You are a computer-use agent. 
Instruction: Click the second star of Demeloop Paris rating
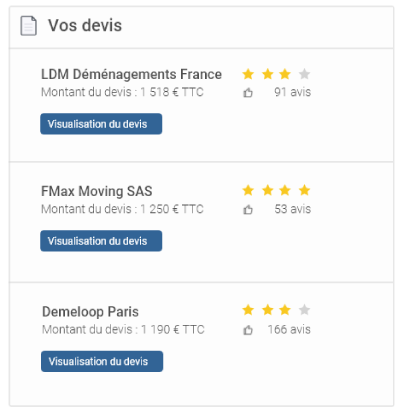coord(268,310)
